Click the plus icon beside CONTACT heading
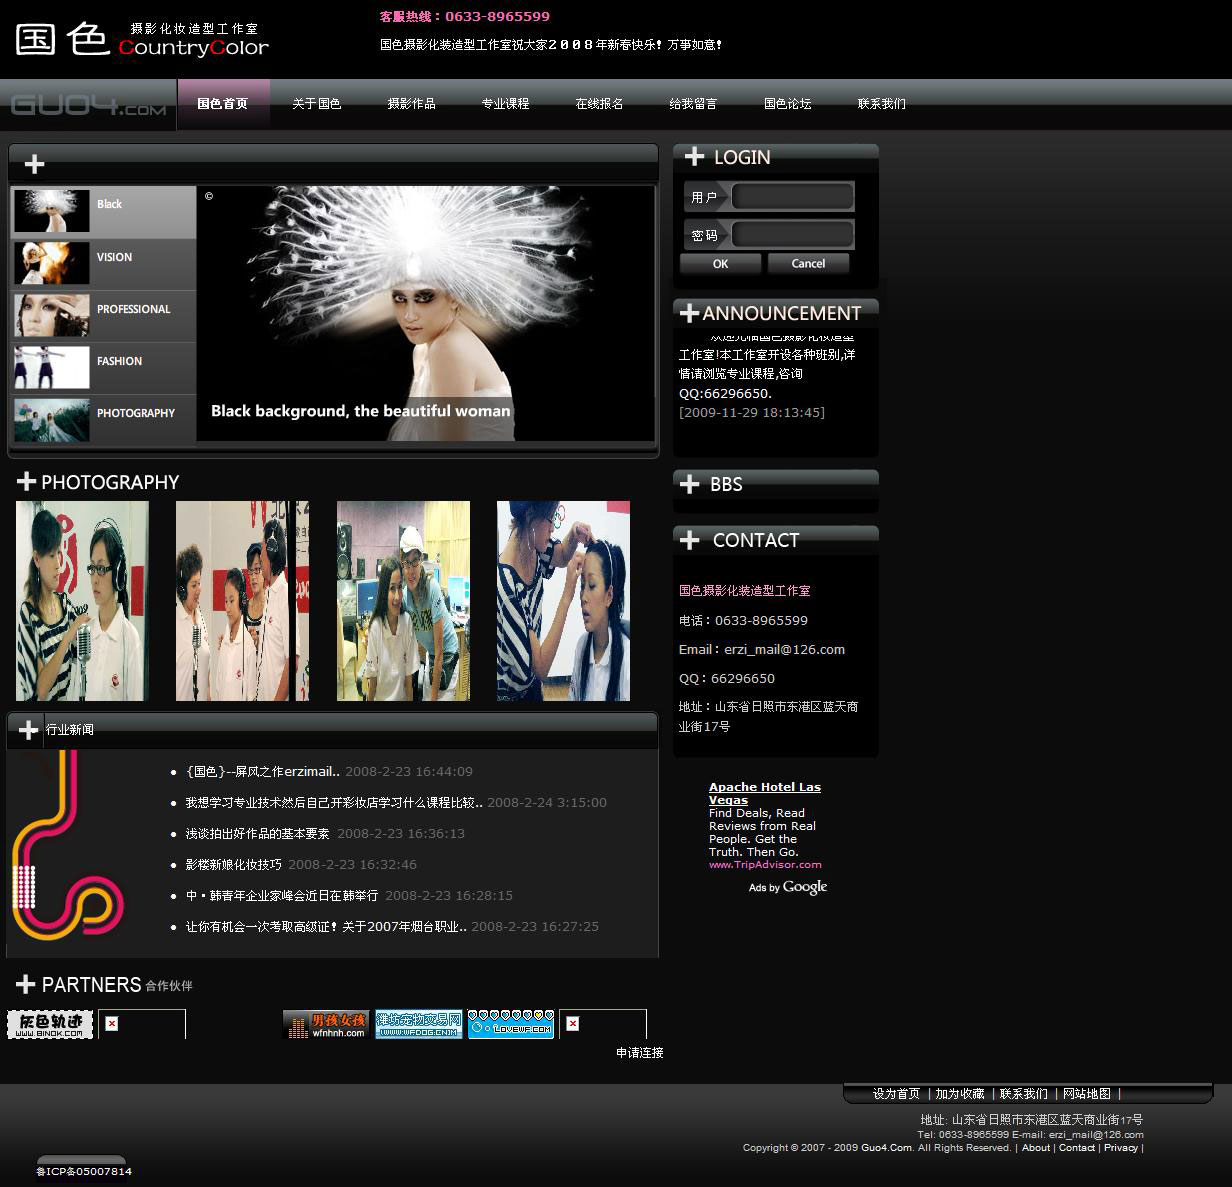The image size is (1232, 1187). point(689,540)
